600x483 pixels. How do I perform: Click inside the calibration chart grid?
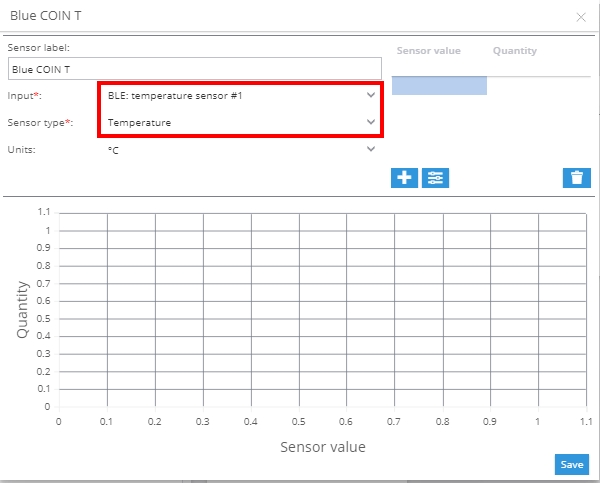tap(320, 310)
